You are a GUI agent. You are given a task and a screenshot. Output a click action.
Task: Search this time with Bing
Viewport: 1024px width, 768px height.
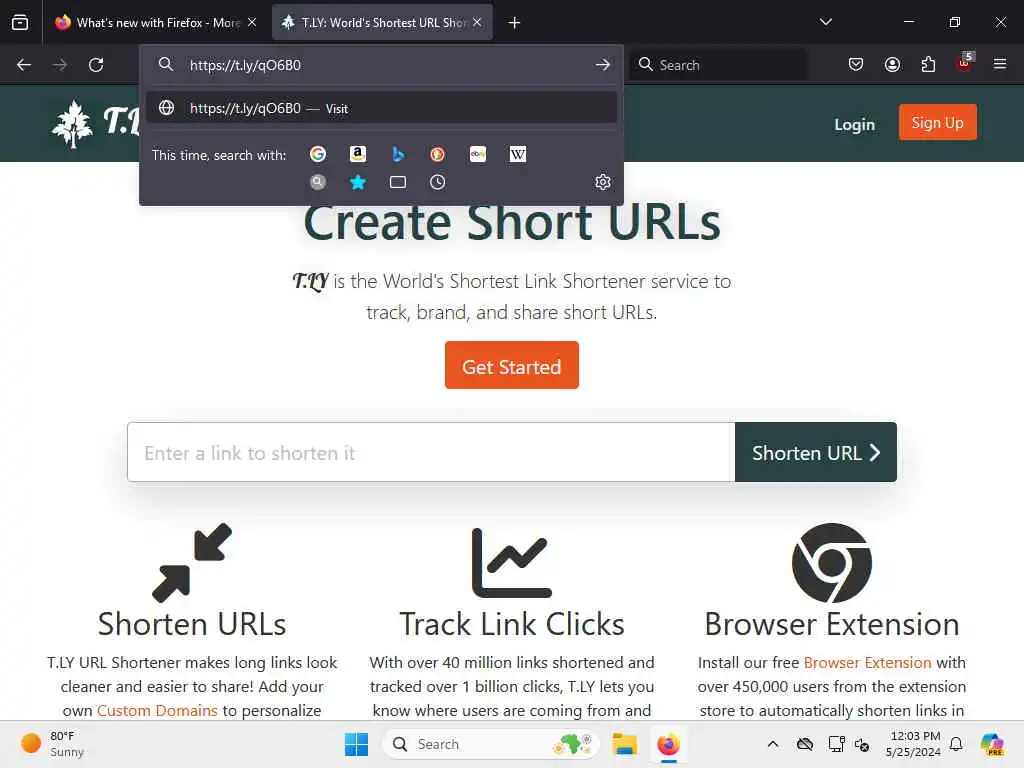(398, 154)
